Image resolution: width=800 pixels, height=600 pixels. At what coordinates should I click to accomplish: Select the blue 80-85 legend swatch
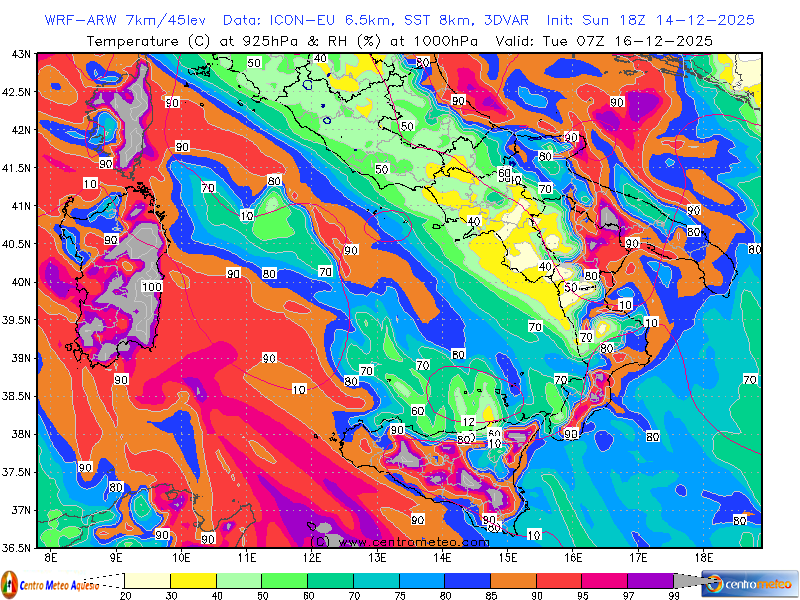point(467,580)
